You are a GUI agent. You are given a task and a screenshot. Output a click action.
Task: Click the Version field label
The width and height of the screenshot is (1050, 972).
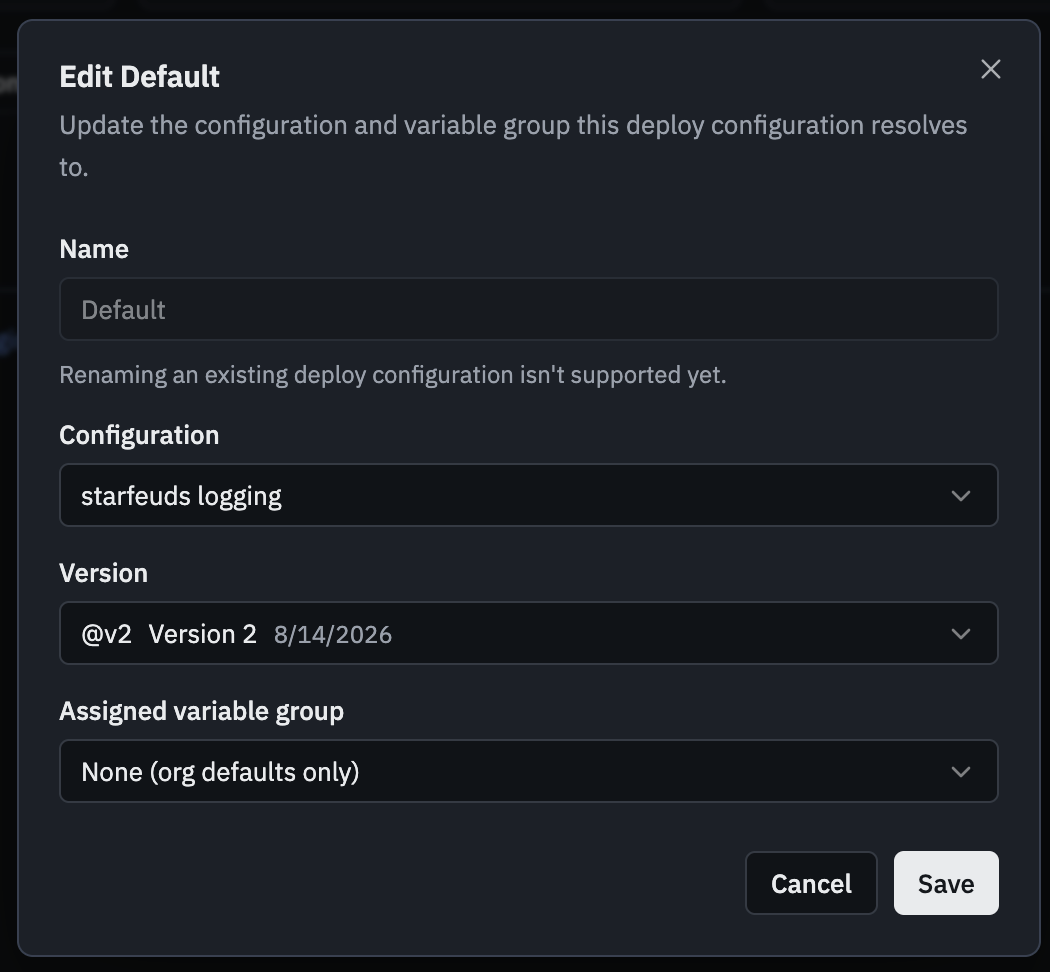[103, 573]
